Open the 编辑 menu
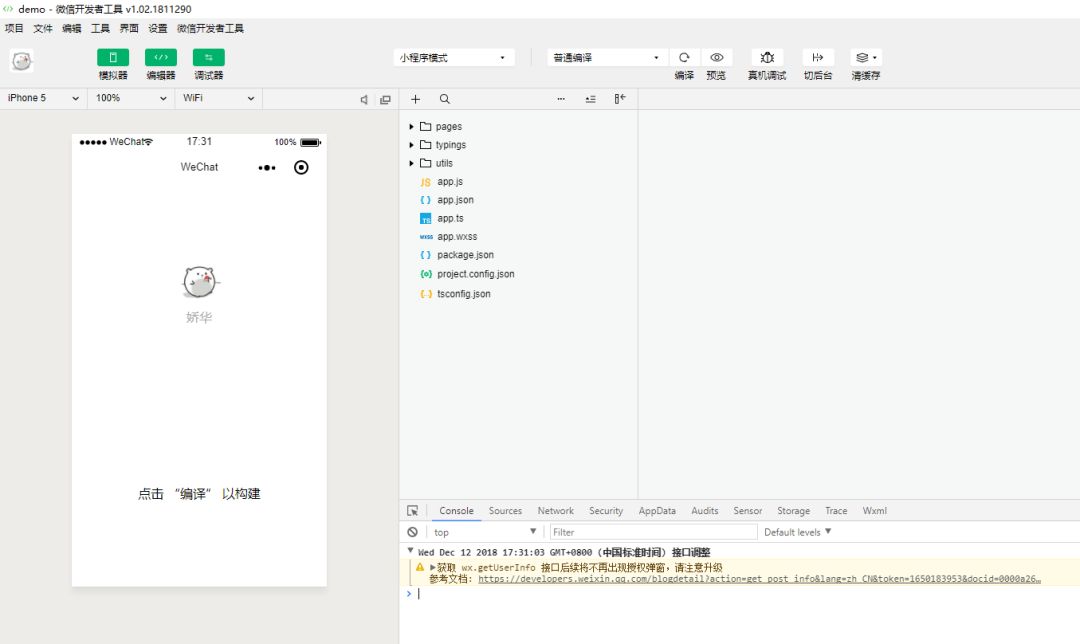Image resolution: width=1080 pixels, height=644 pixels. click(72, 28)
